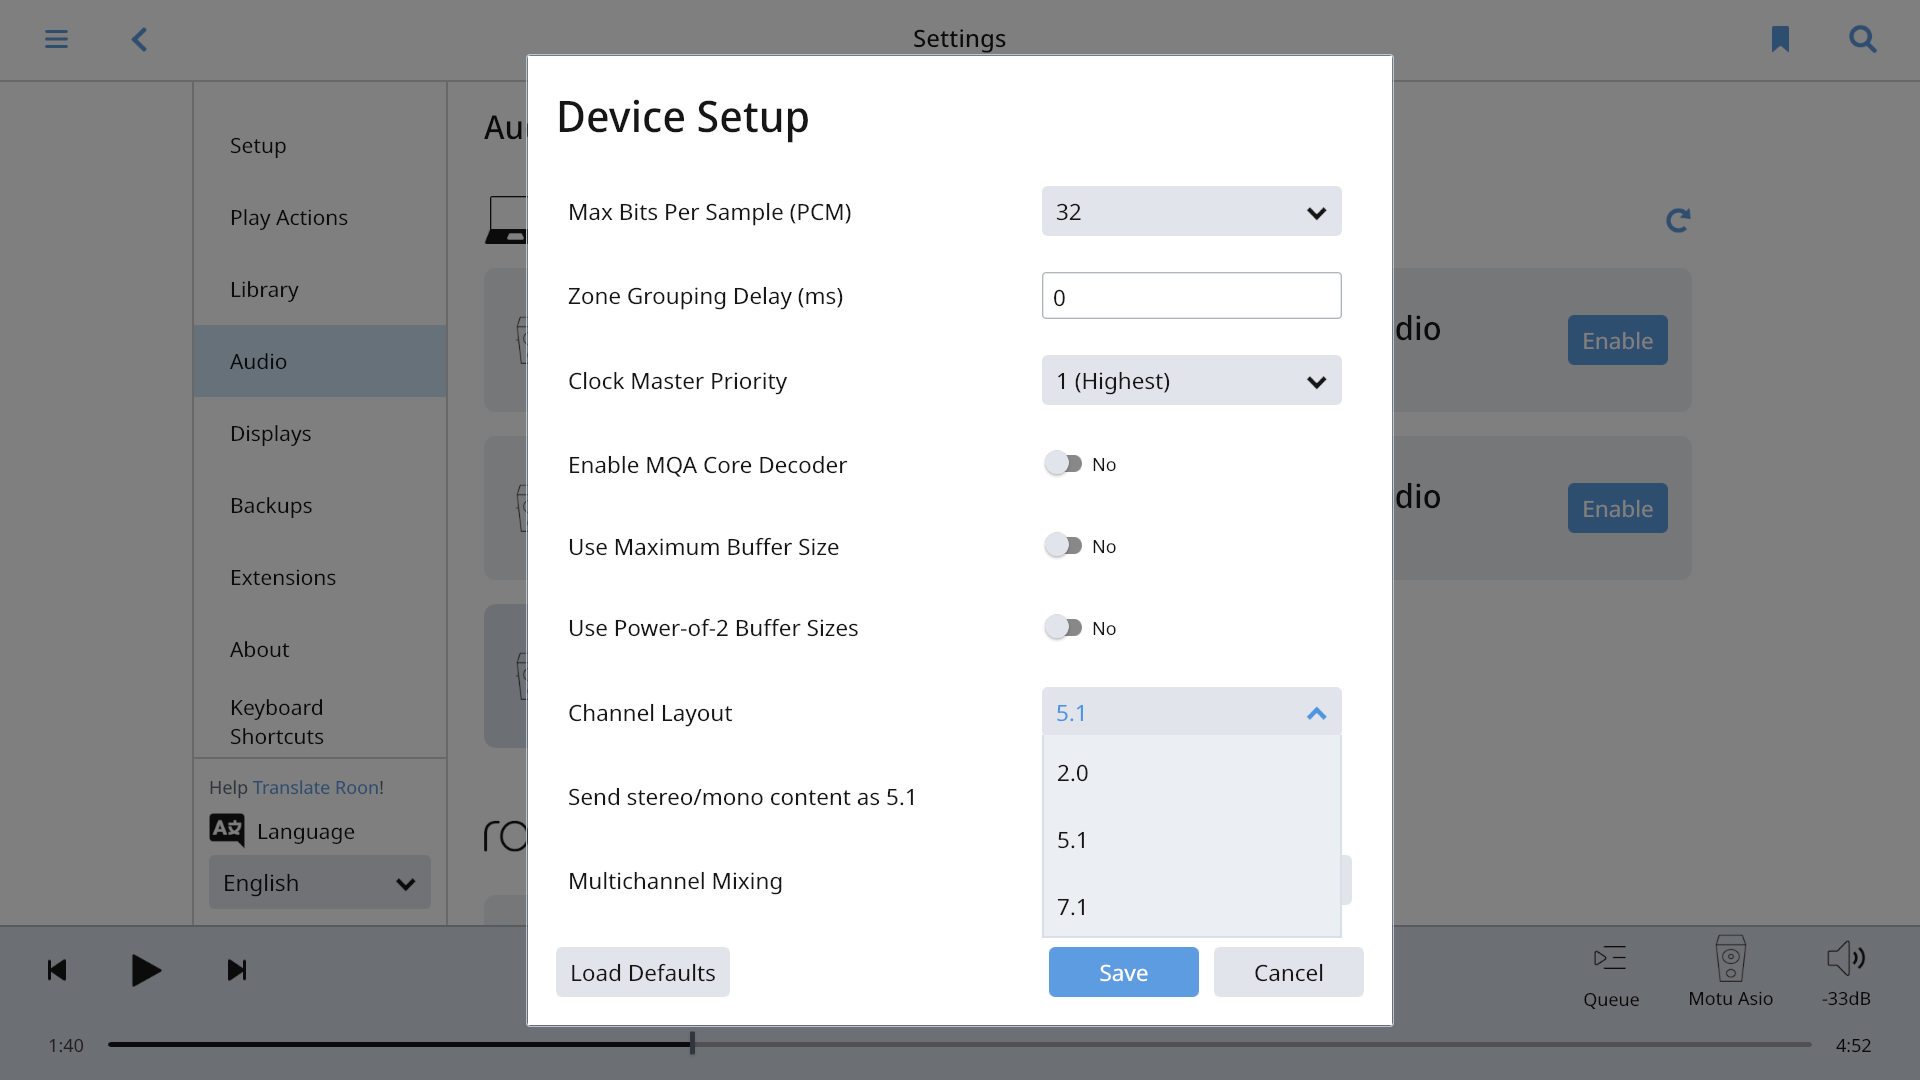Click the bookmark icon
This screenshot has height=1080, width=1920.
pos(1780,39)
